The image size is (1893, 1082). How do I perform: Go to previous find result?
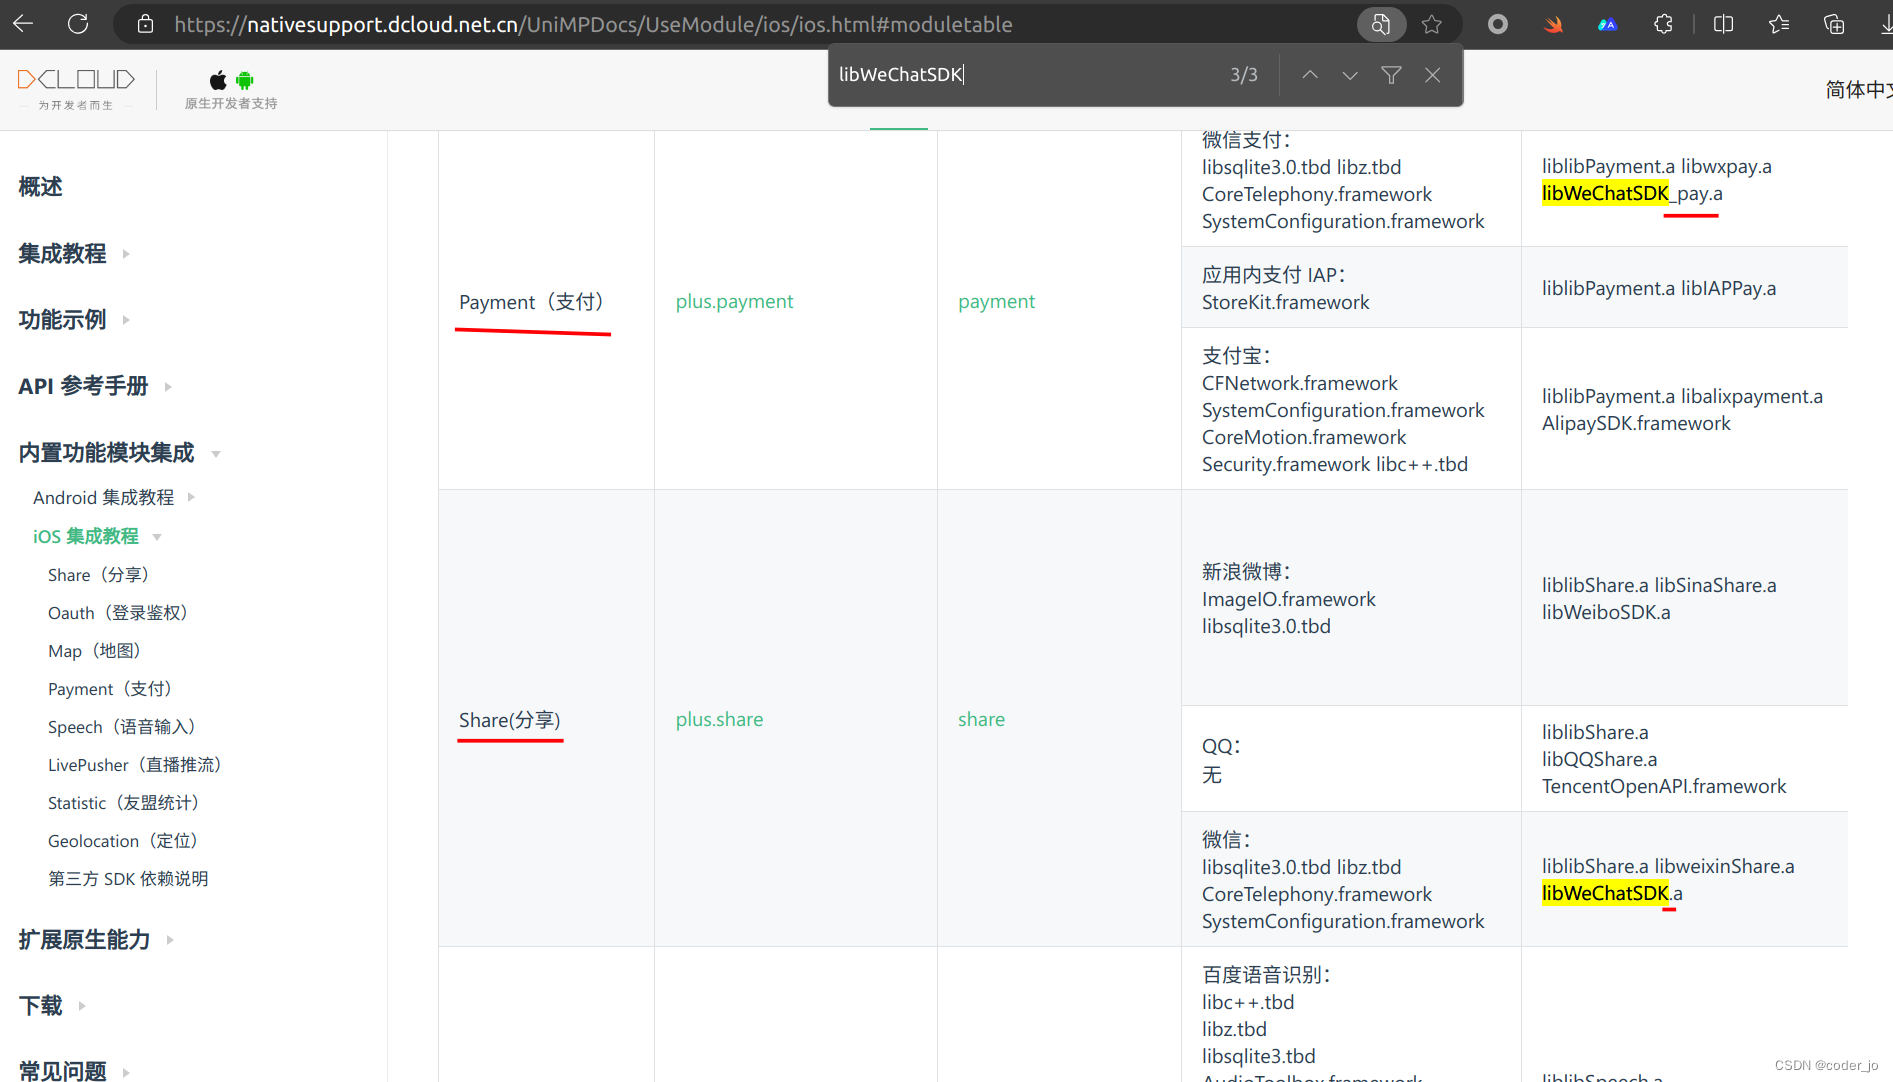click(x=1310, y=75)
